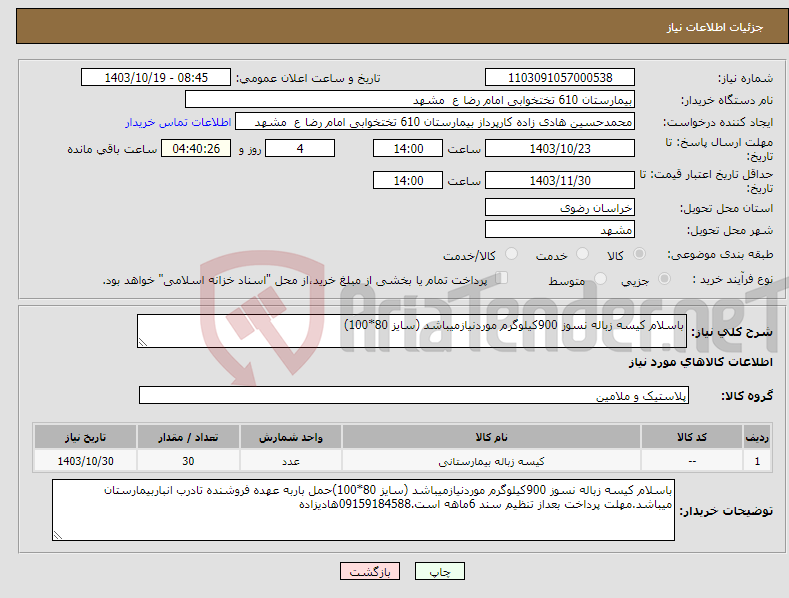The height and width of the screenshot is (598, 789).
Task: Click the response deadline time 14:00 field
Action: (408, 148)
